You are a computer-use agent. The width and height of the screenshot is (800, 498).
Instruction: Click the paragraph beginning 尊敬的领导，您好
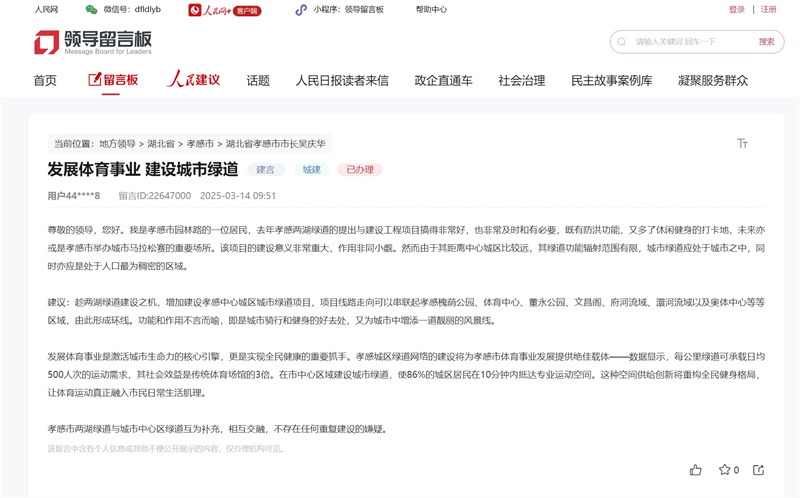click(x=406, y=248)
